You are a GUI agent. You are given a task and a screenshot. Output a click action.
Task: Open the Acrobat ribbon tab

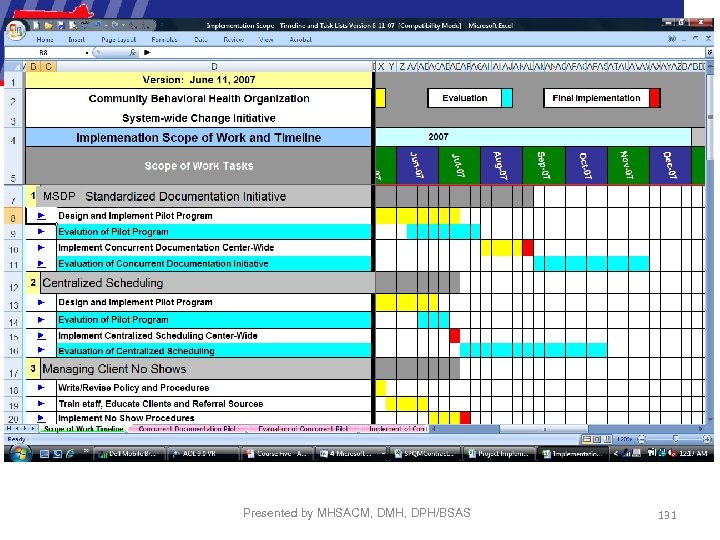click(300, 39)
